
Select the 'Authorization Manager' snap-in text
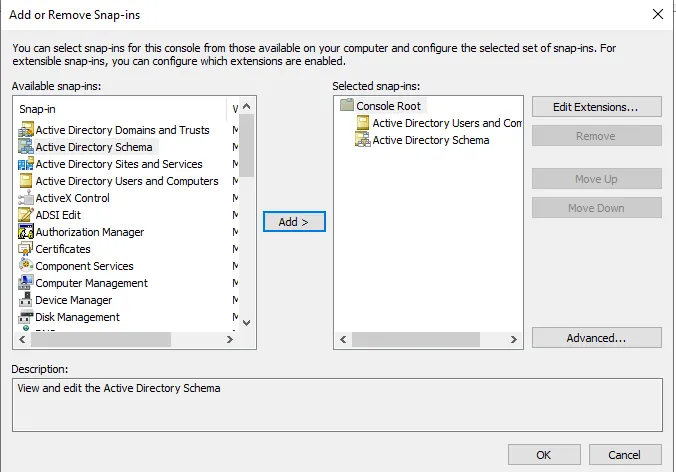(x=90, y=232)
